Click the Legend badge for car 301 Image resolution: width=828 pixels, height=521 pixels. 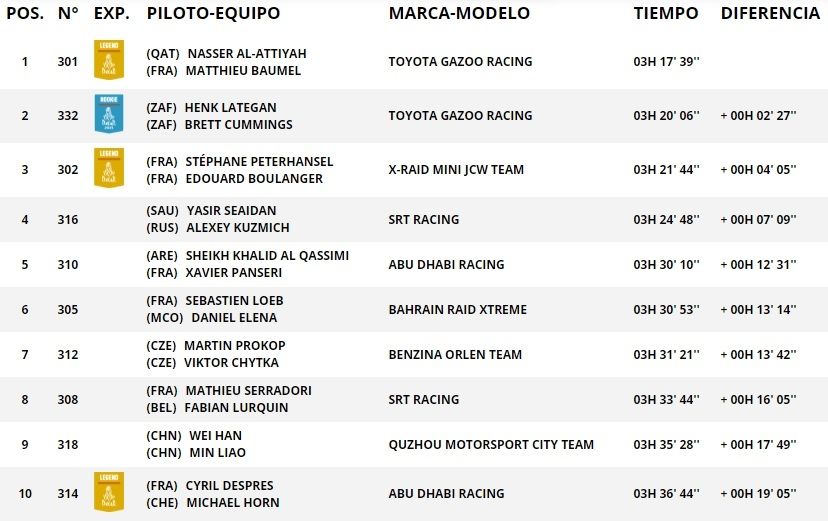(x=108, y=61)
